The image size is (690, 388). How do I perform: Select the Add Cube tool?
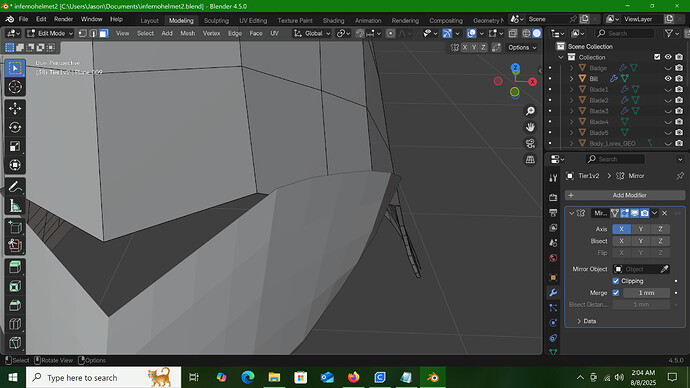[x=15, y=227]
